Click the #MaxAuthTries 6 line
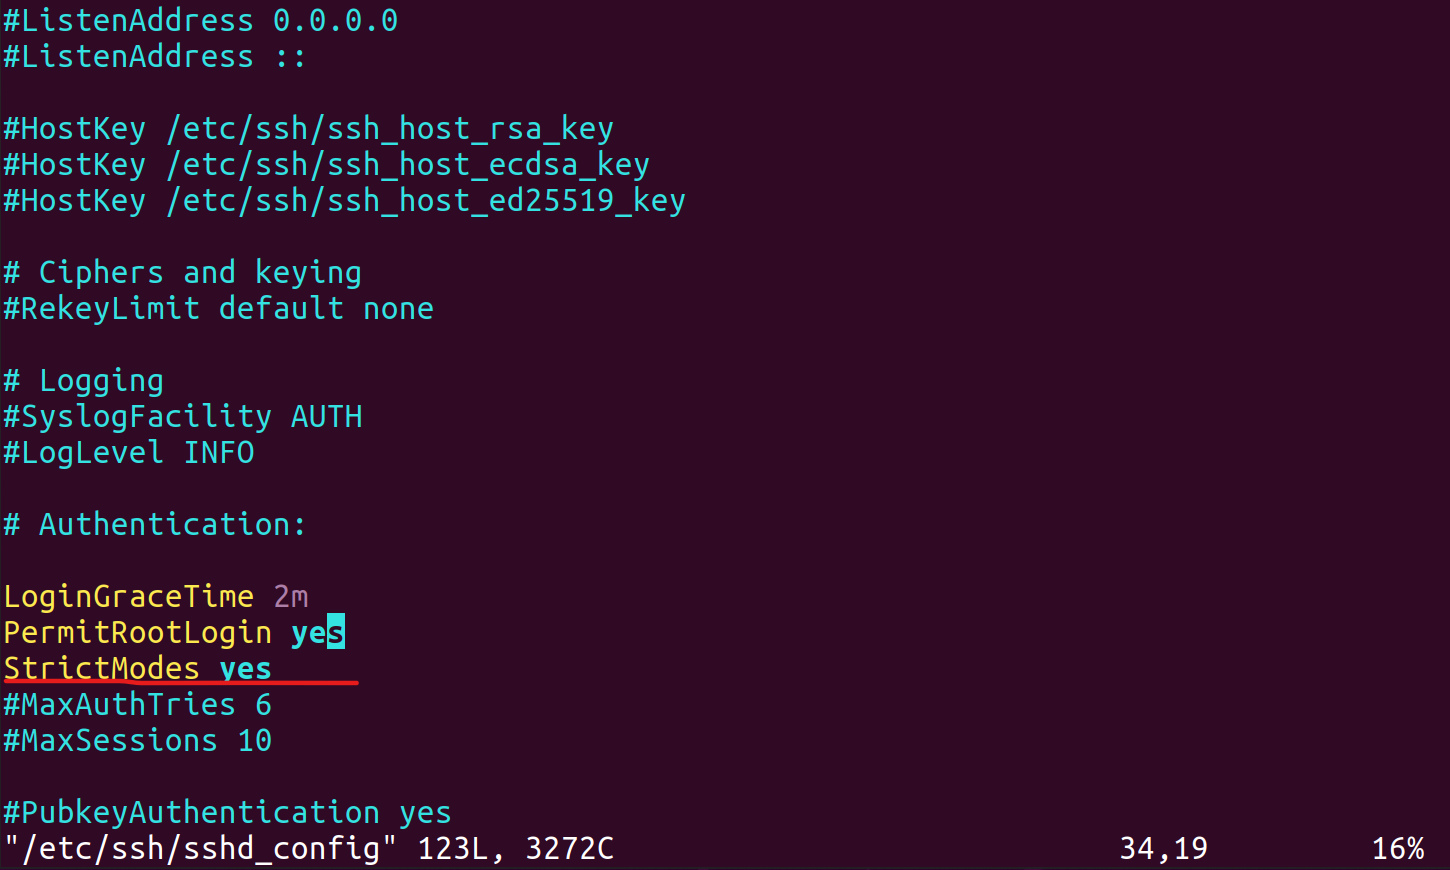 click(x=137, y=705)
